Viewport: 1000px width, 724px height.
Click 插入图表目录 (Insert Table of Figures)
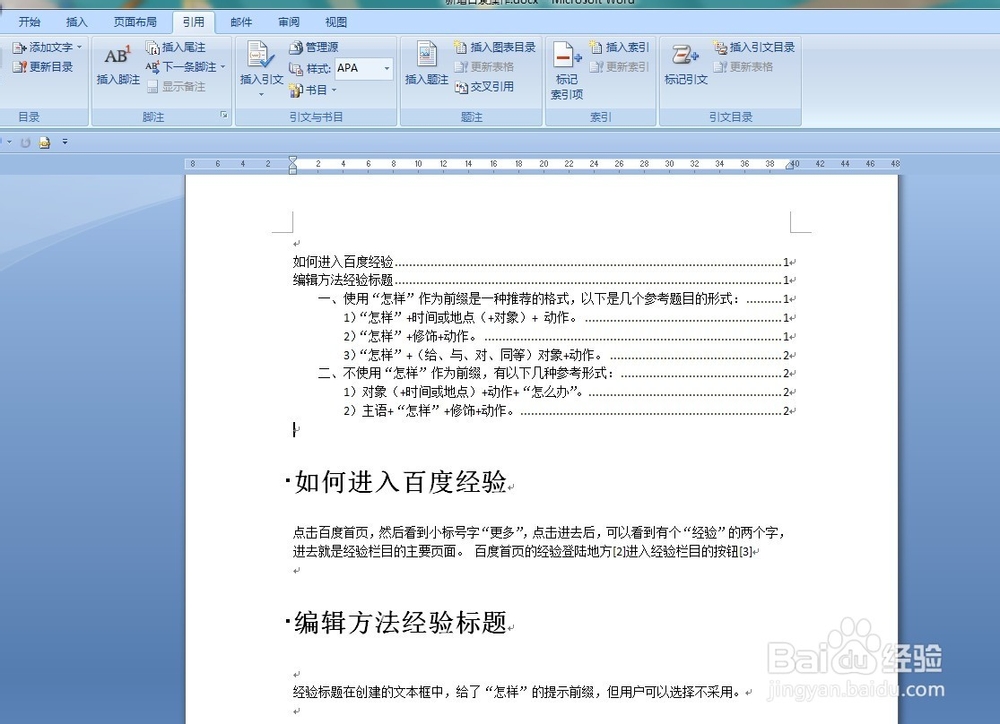[495, 47]
